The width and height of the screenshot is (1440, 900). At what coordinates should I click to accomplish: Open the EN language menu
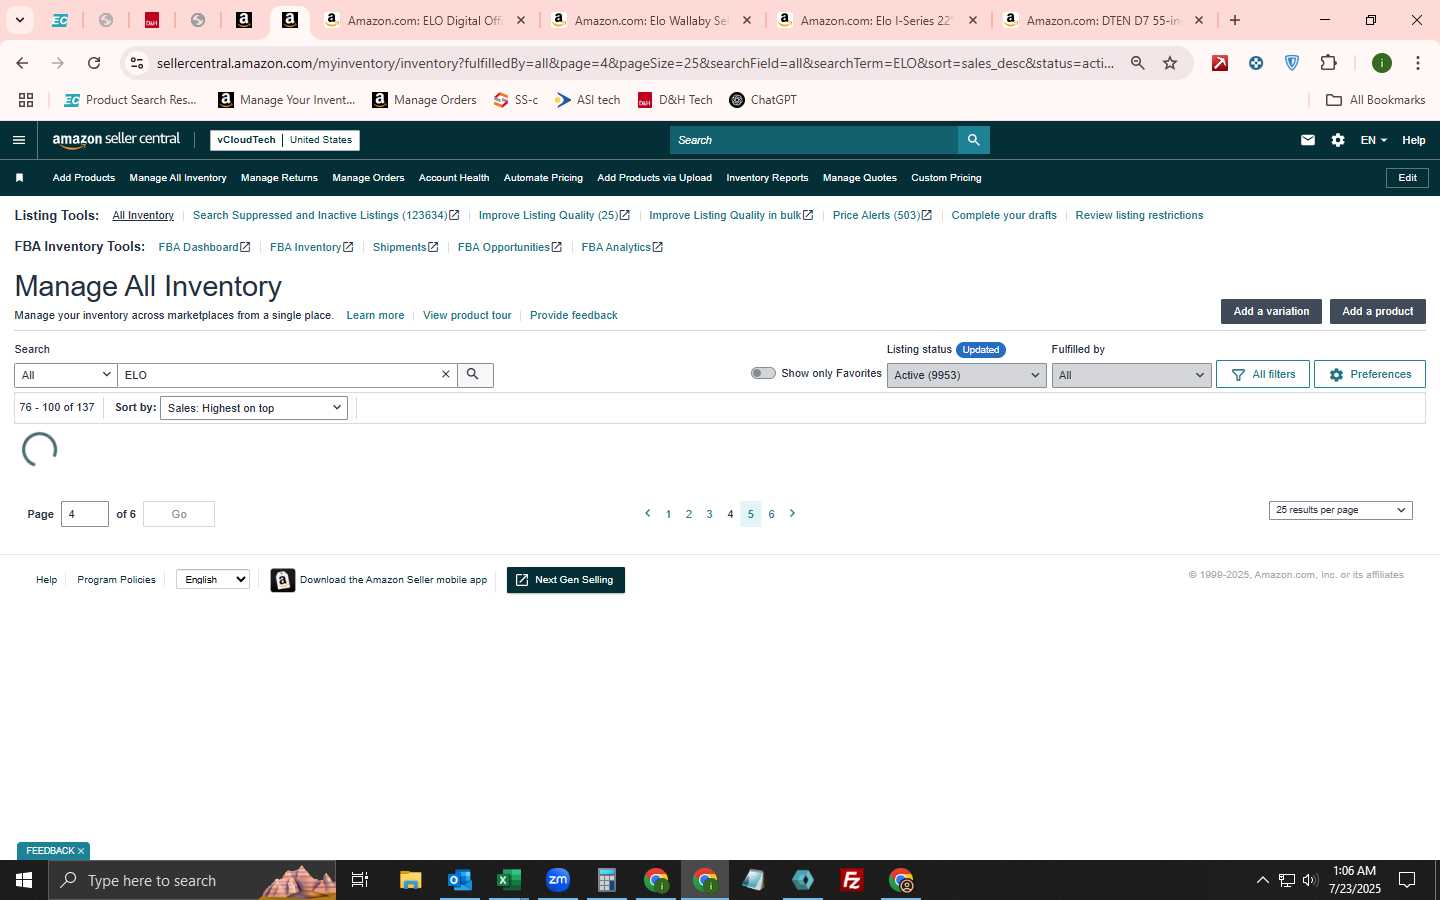coord(1373,140)
